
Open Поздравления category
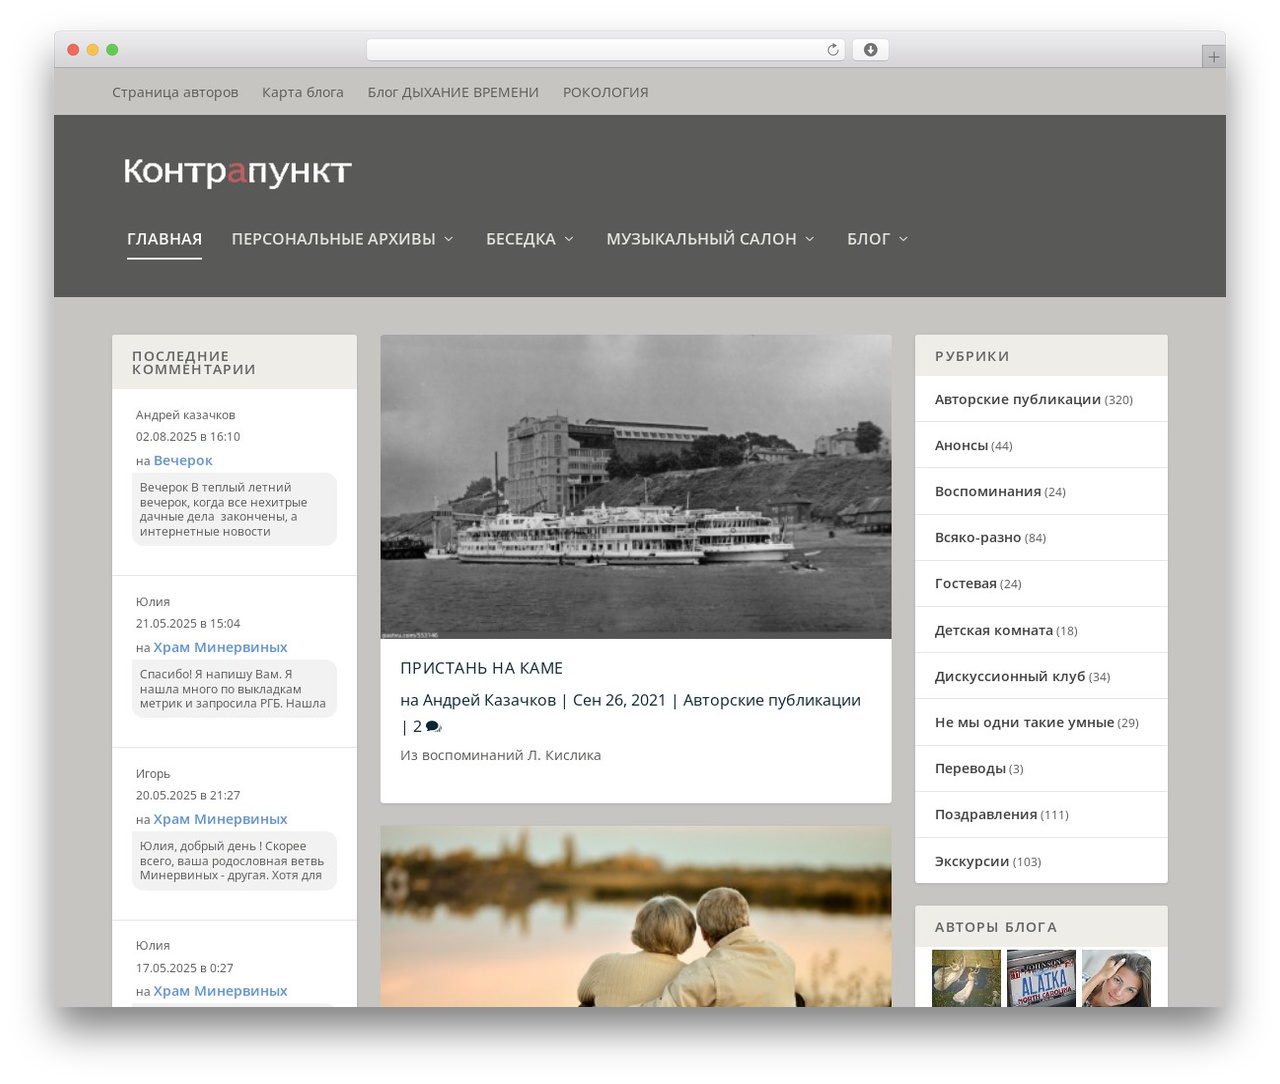[x=986, y=815]
